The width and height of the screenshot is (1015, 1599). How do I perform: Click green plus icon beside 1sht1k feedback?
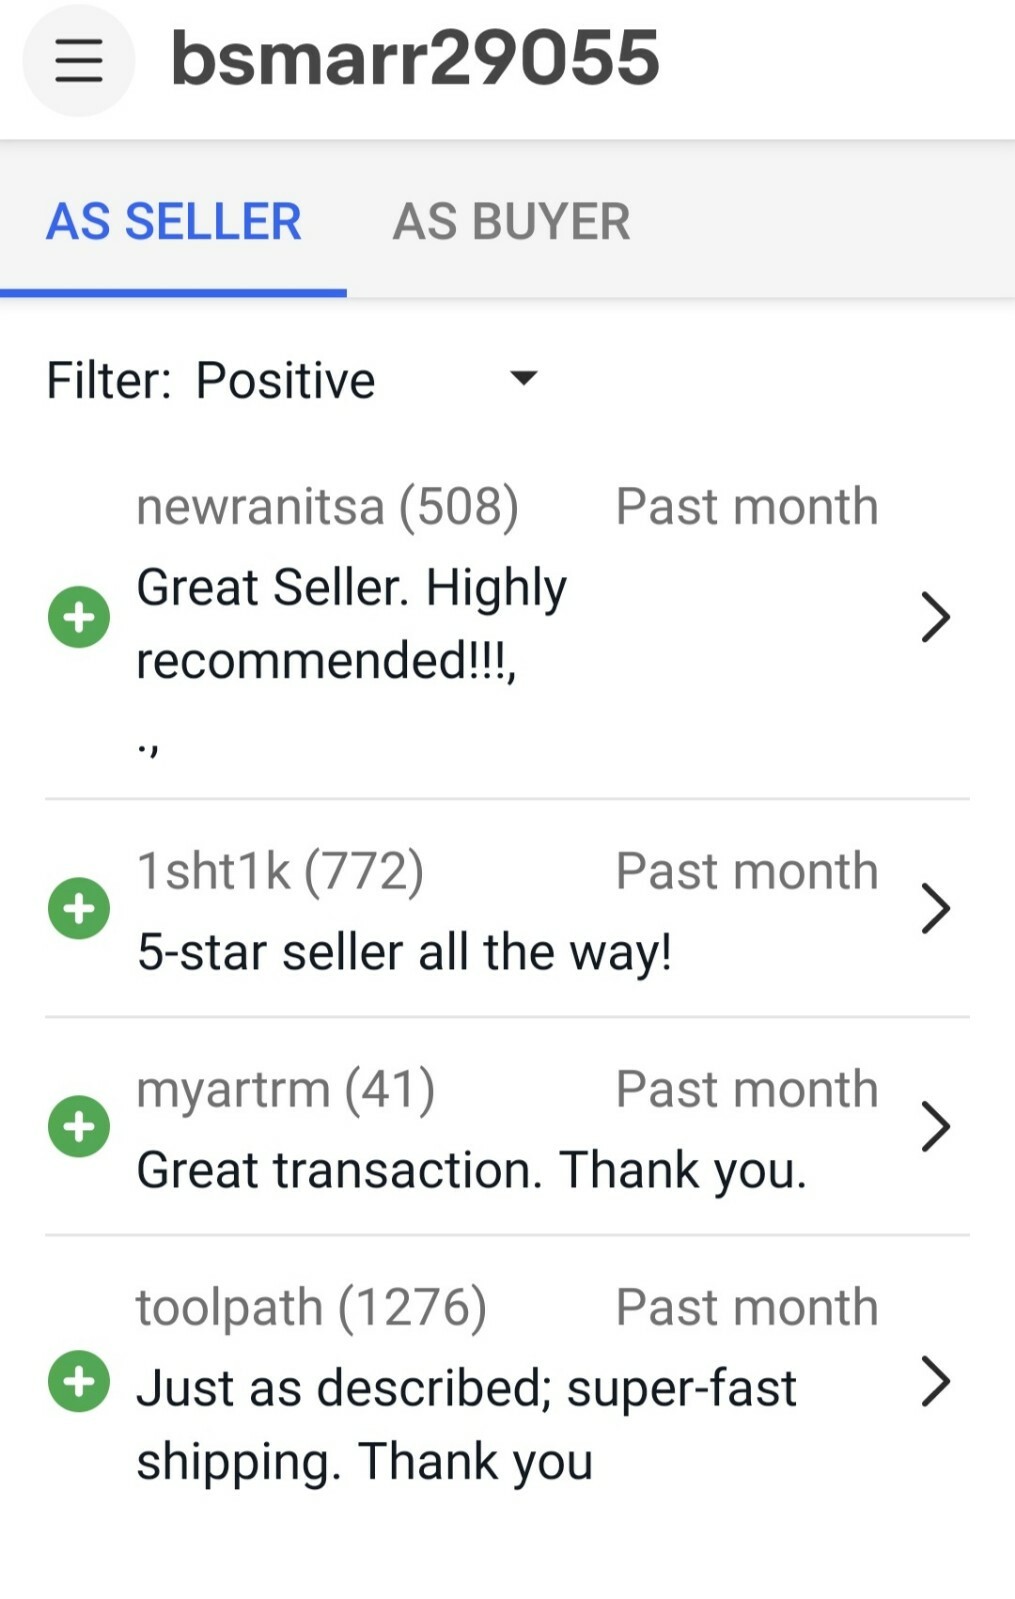click(x=79, y=908)
